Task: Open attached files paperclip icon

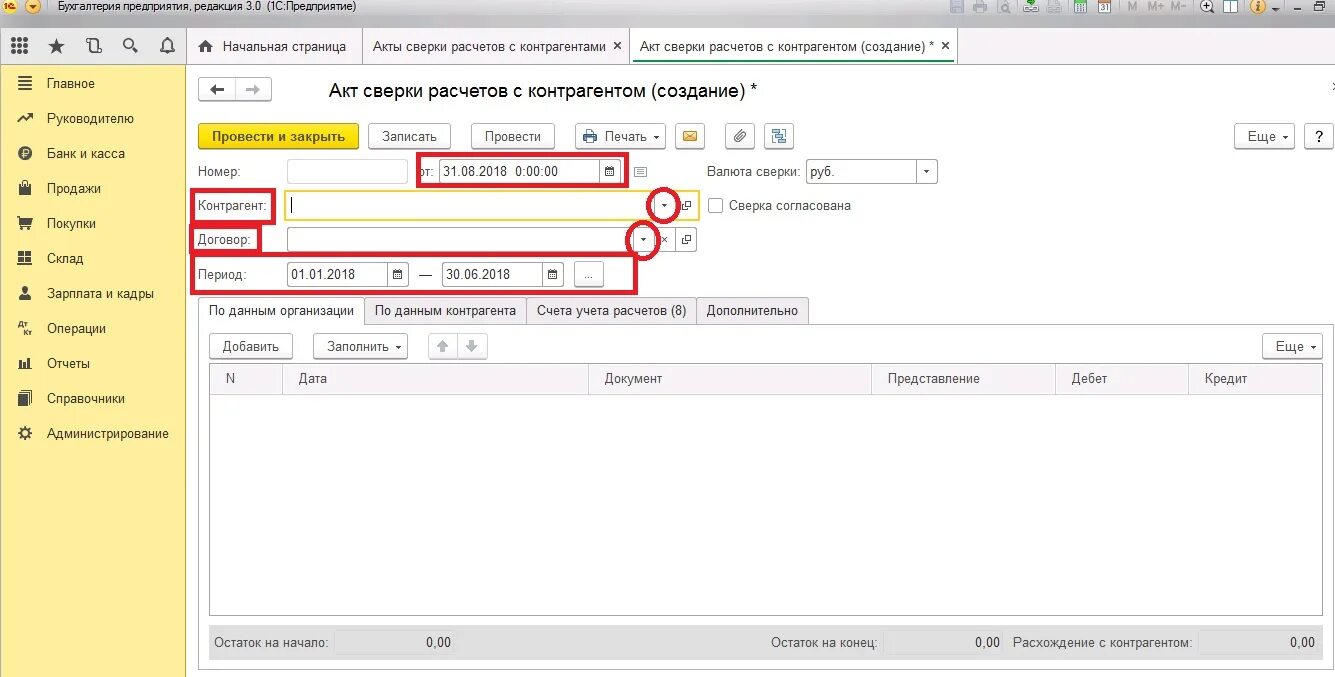Action: (x=740, y=136)
